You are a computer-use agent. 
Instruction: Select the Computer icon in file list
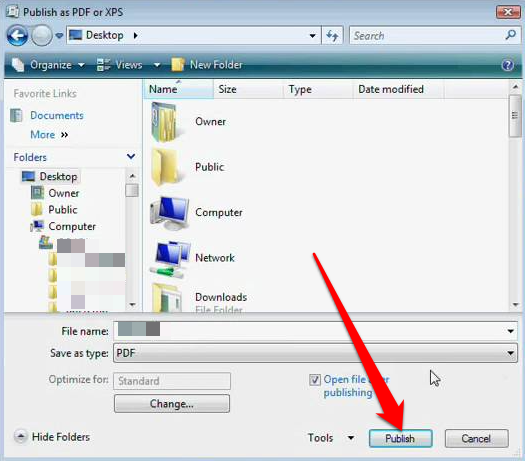click(170, 213)
